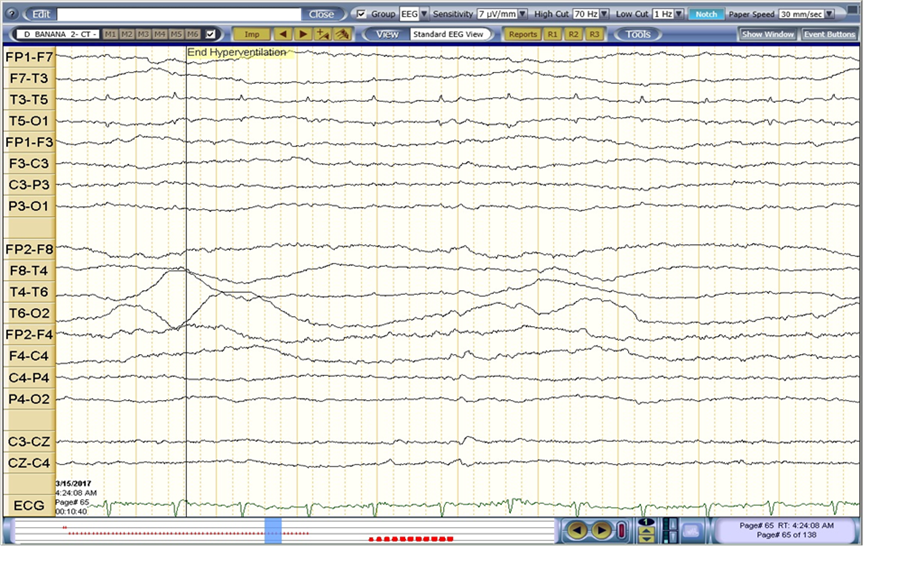Image resolution: width=898 pixels, height=575 pixels.
Task: Go to next page with right playback arrow
Action: coord(601,531)
